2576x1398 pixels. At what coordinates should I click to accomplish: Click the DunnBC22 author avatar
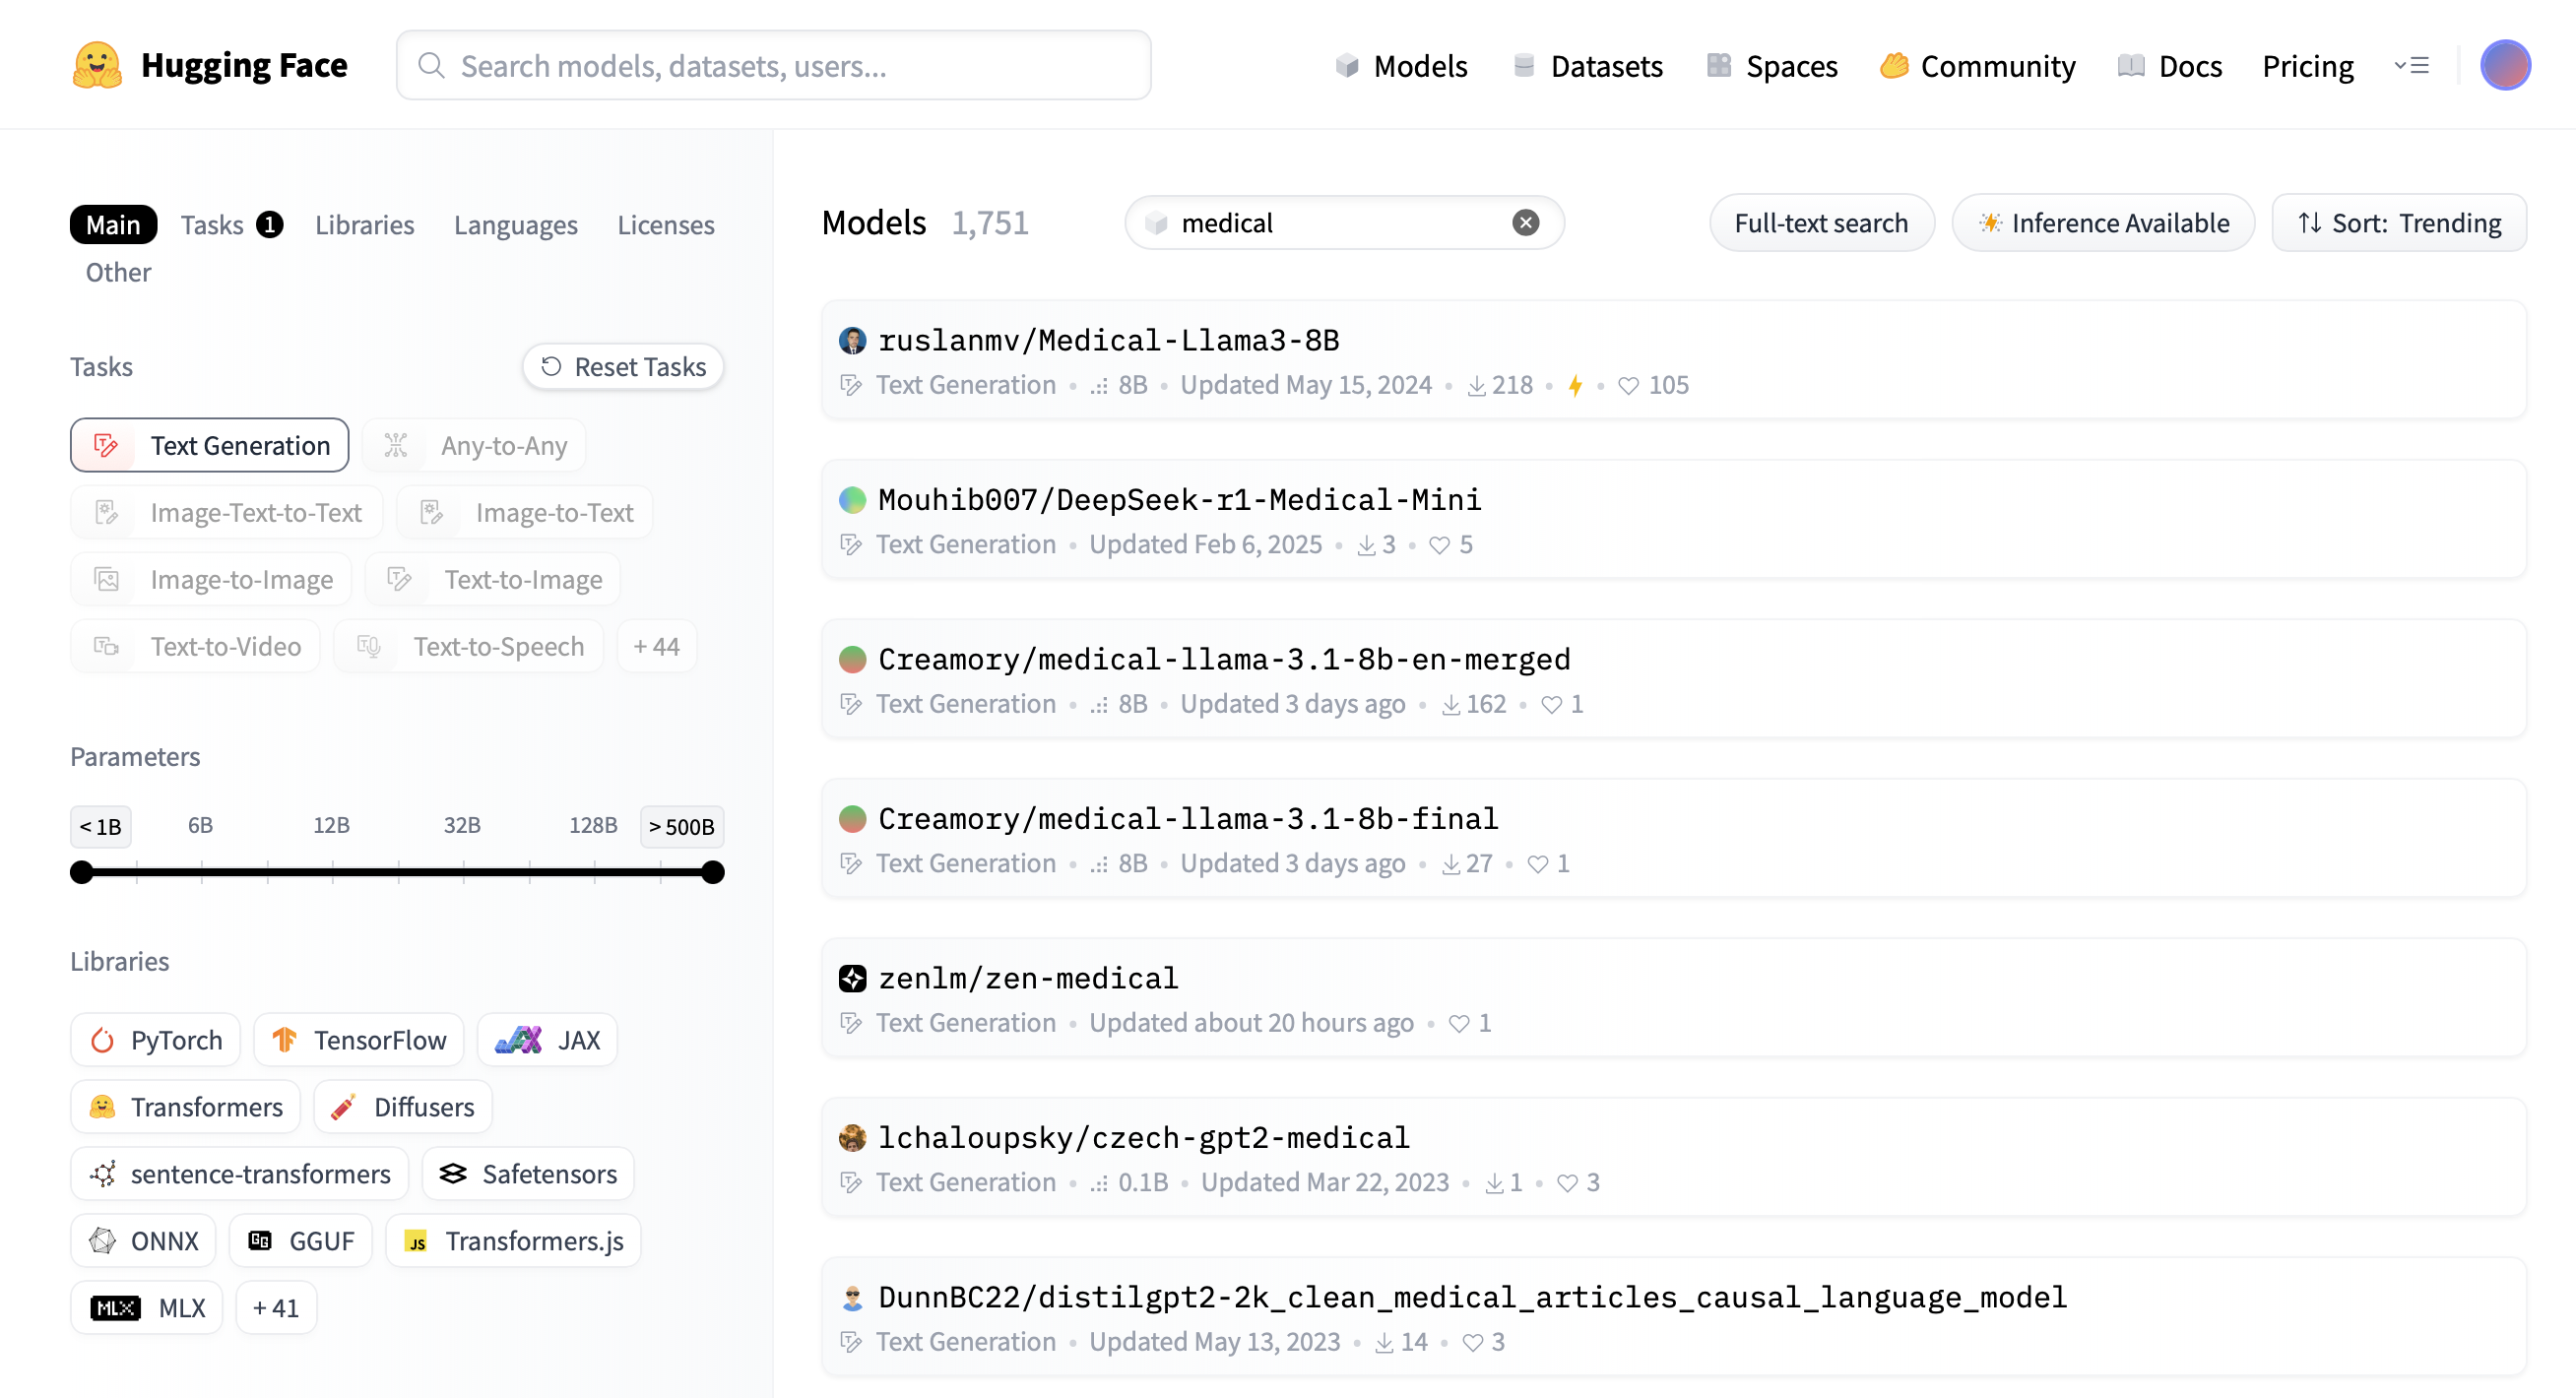coord(852,1297)
